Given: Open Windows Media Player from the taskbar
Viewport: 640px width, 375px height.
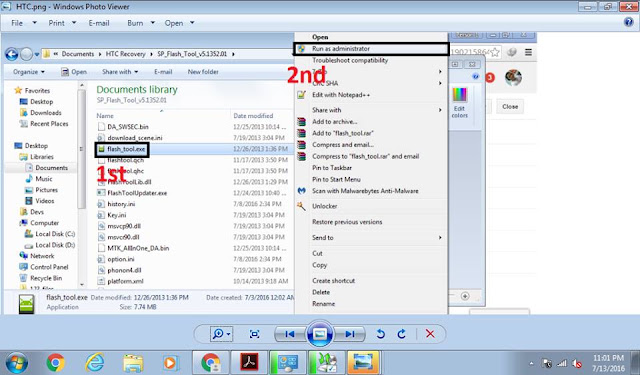Looking at the screenshot, I should [171, 363].
